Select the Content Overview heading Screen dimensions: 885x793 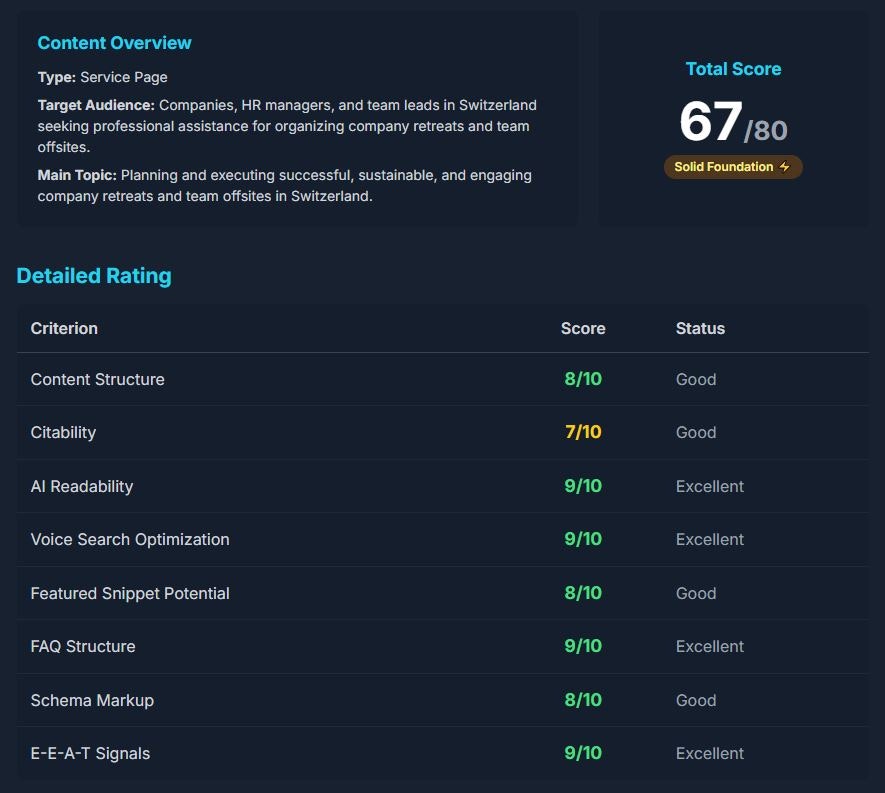[114, 43]
